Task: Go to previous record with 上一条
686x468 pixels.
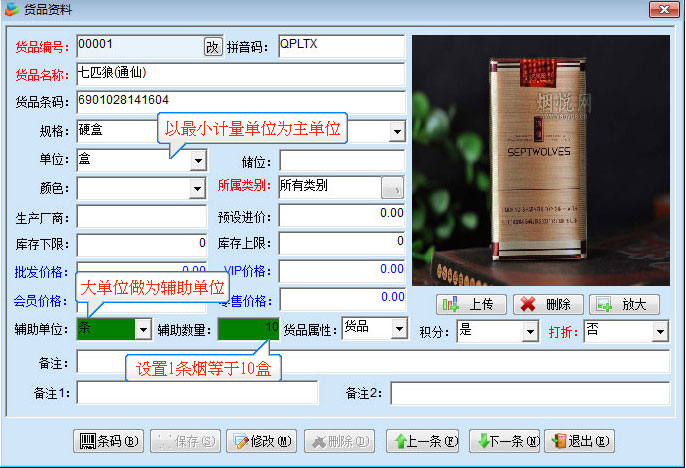Action: pos(424,441)
